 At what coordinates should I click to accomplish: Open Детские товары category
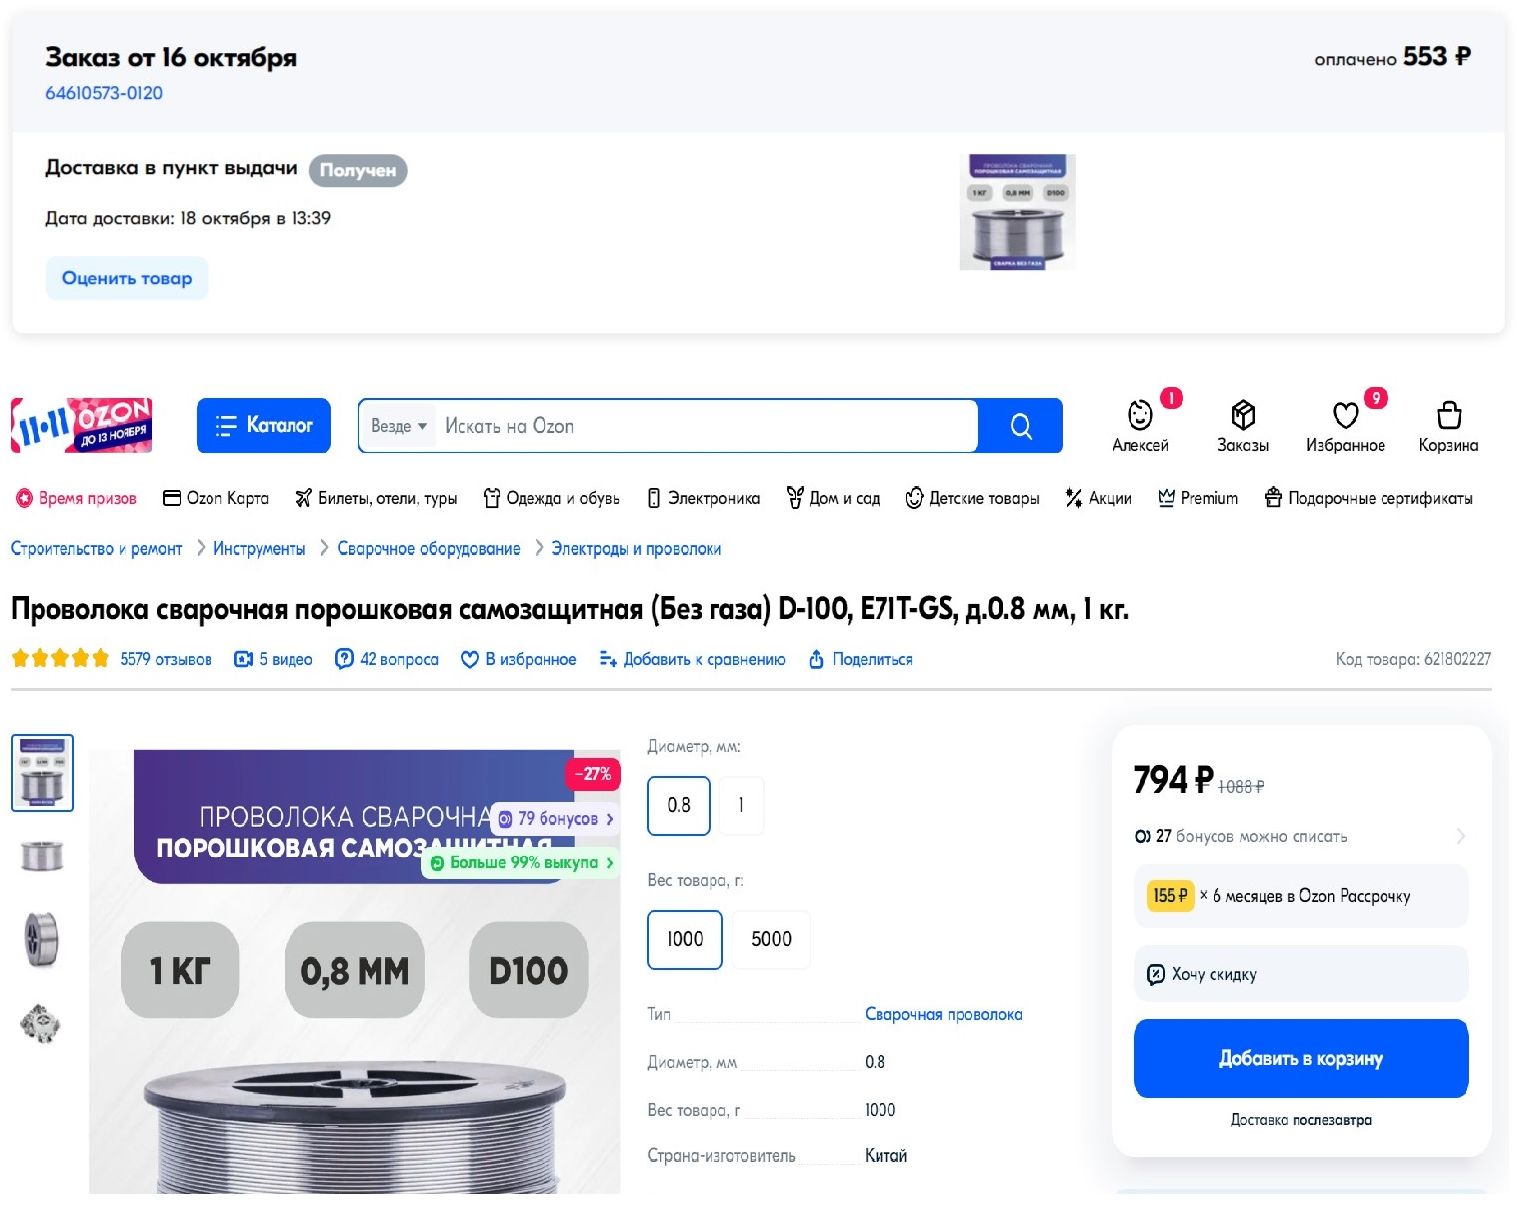972,498
